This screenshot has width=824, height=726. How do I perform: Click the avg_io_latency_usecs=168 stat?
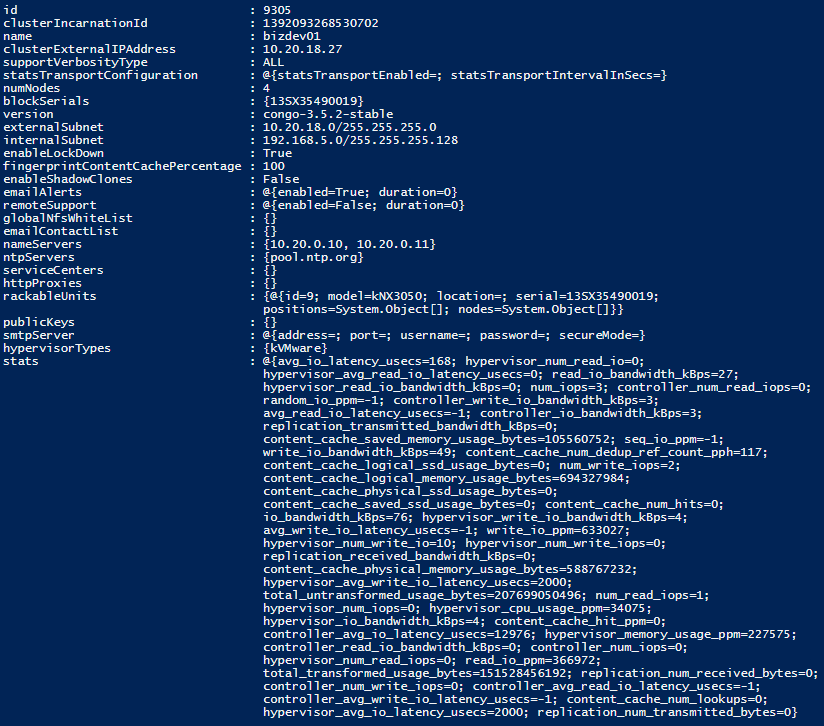[x=365, y=361]
